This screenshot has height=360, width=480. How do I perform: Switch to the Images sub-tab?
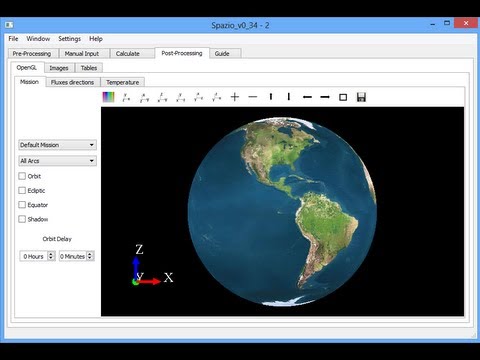click(x=59, y=68)
